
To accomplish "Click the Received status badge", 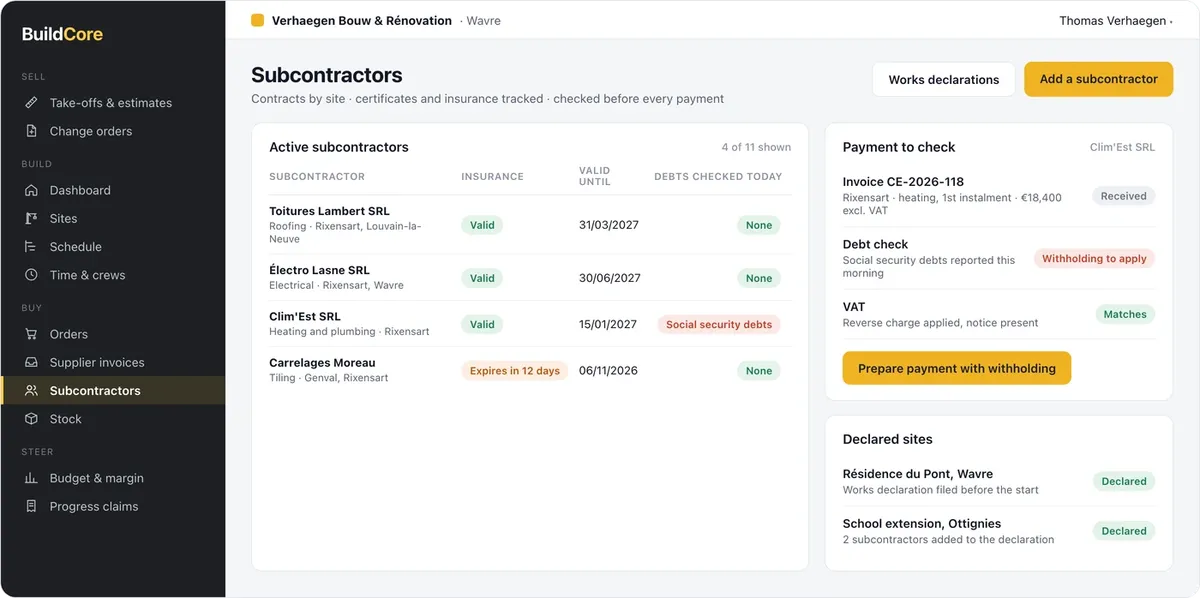I will [x=1124, y=196].
